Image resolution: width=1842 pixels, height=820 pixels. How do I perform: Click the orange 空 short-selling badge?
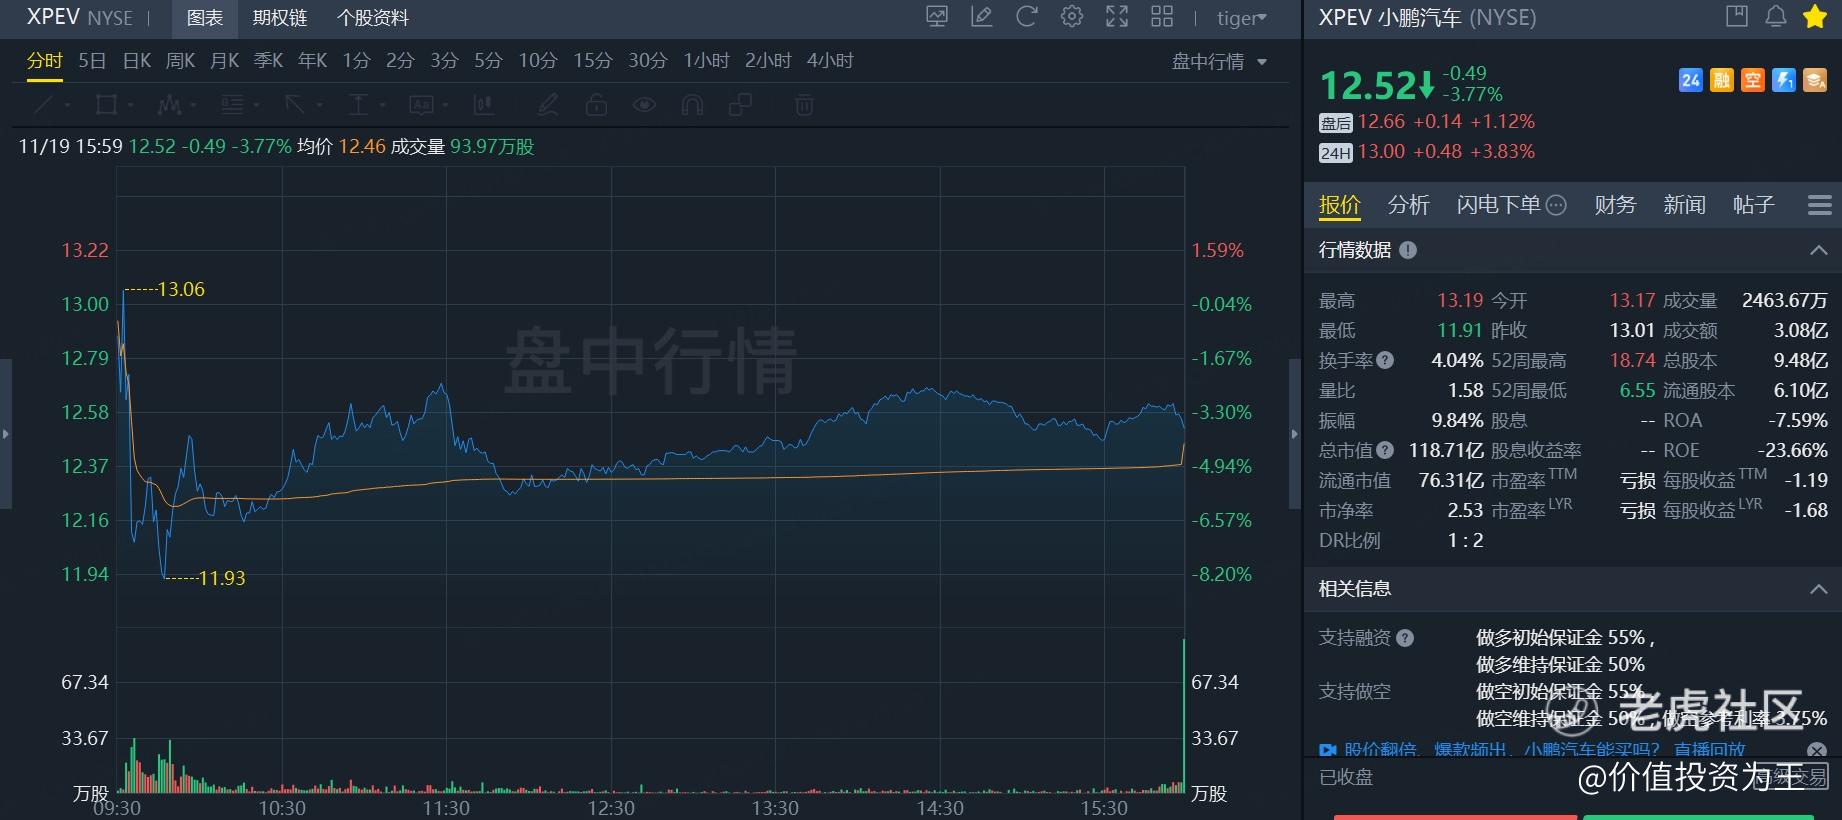1752,80
